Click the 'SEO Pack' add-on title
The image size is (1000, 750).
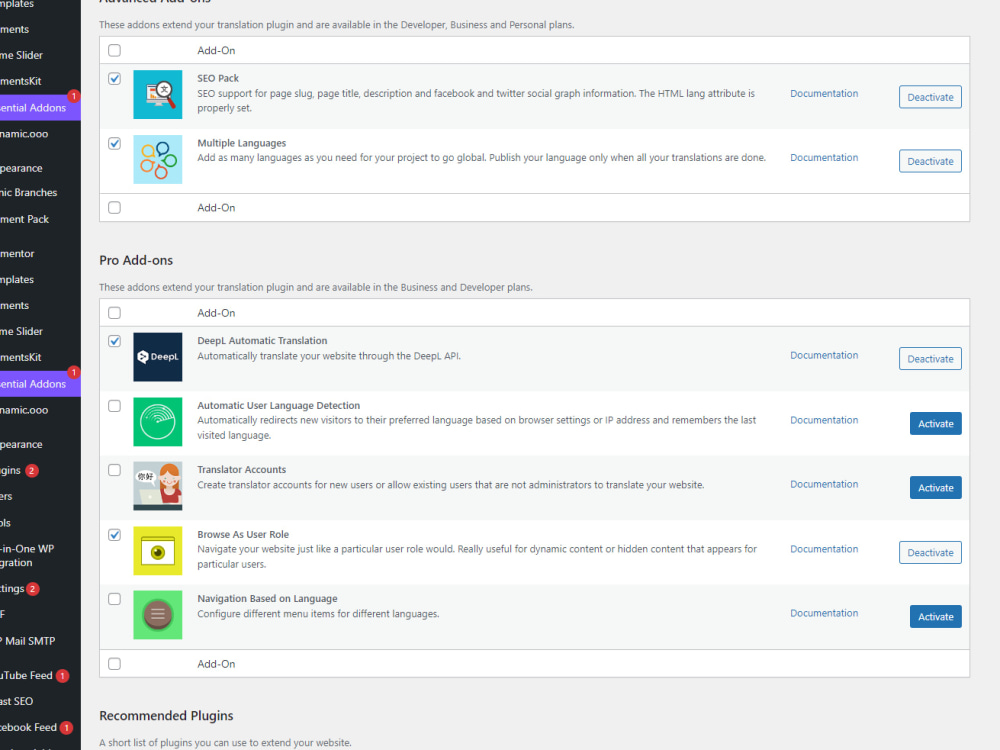click(x=217, y=78)
